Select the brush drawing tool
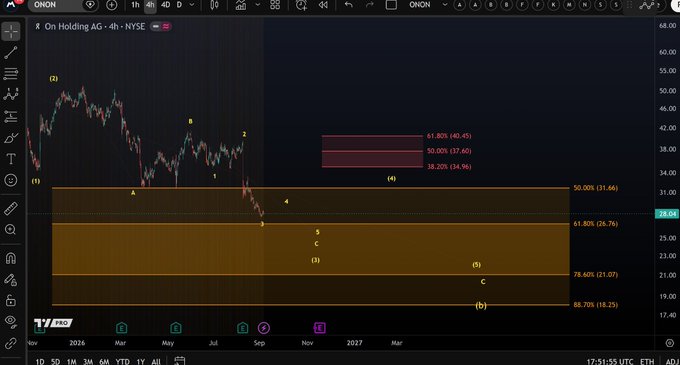Screen dimensions: 680x365 pos(11,138)
